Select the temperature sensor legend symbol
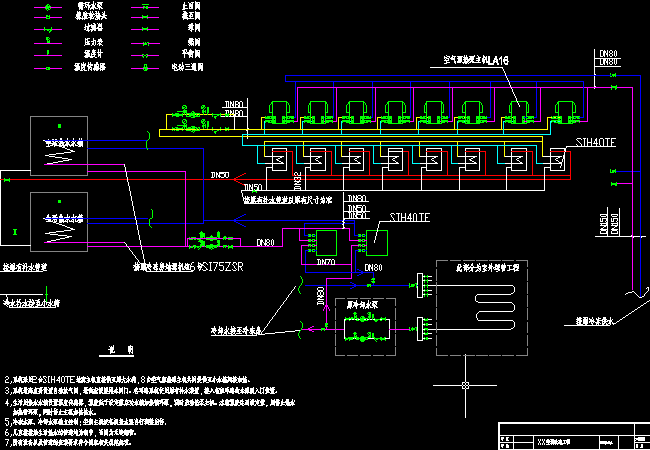 (x=47, y=68)
